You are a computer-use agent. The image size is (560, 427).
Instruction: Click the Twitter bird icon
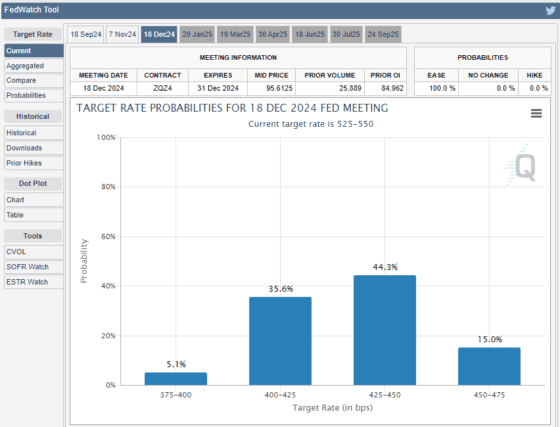click(x=550, y=10)
